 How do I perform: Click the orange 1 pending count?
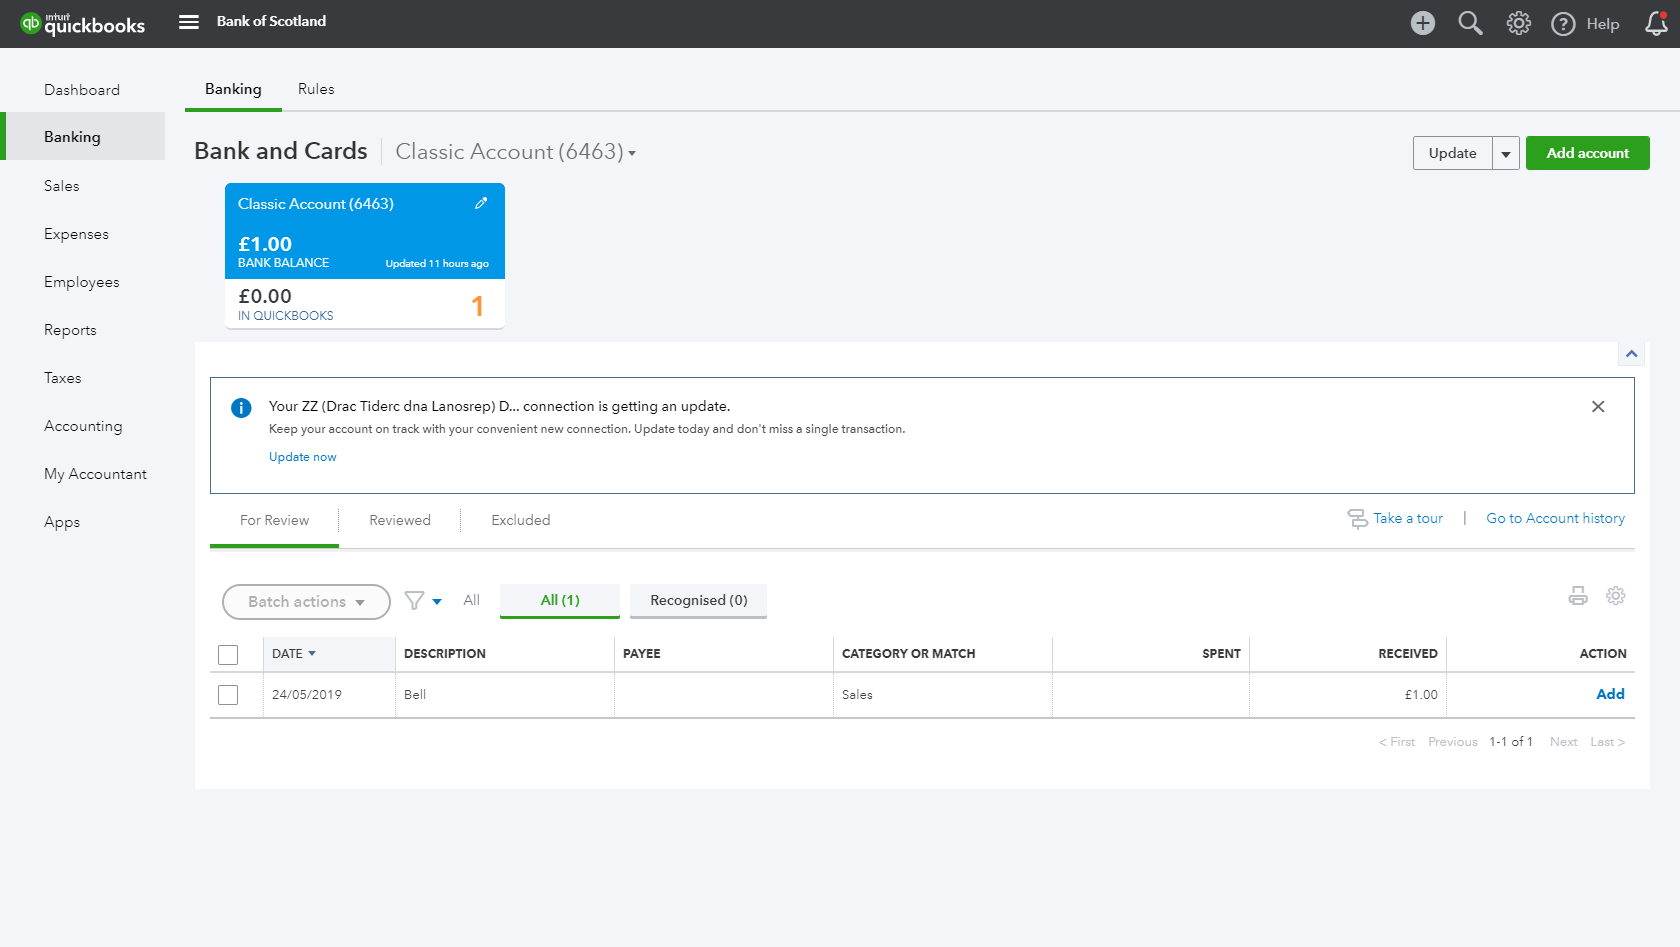click(x=477, y=306)
